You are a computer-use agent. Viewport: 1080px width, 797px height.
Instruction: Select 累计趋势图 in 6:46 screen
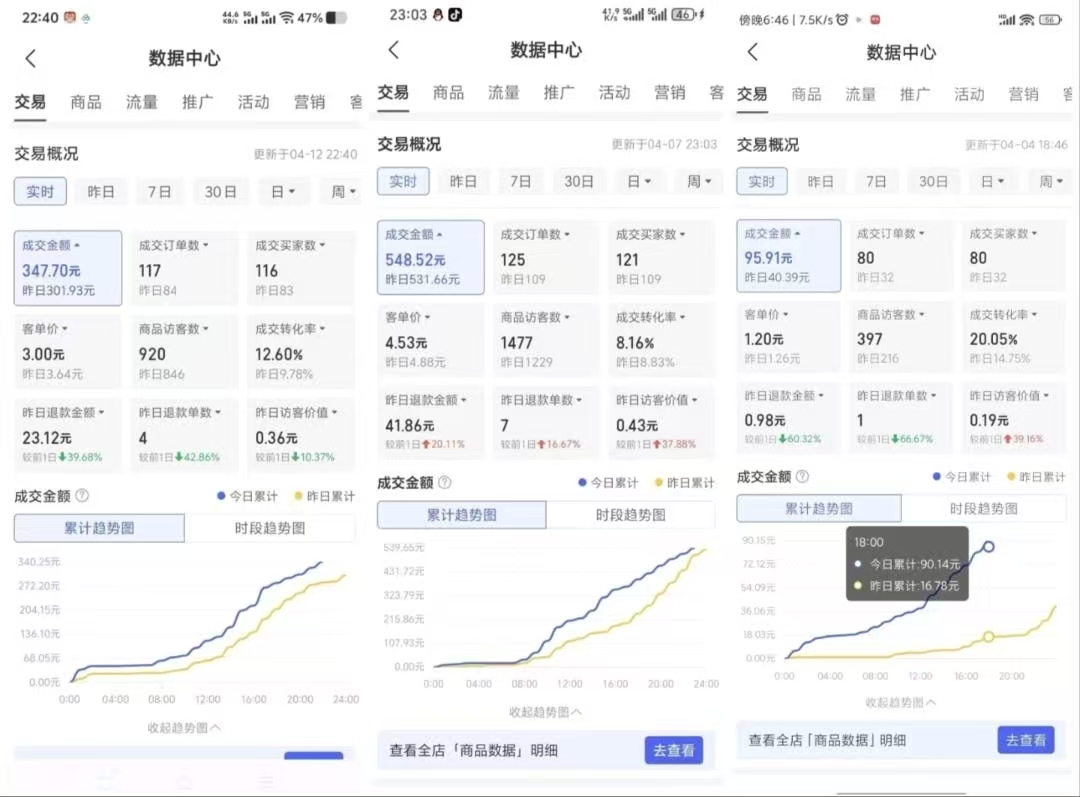(x=819, y=508)
